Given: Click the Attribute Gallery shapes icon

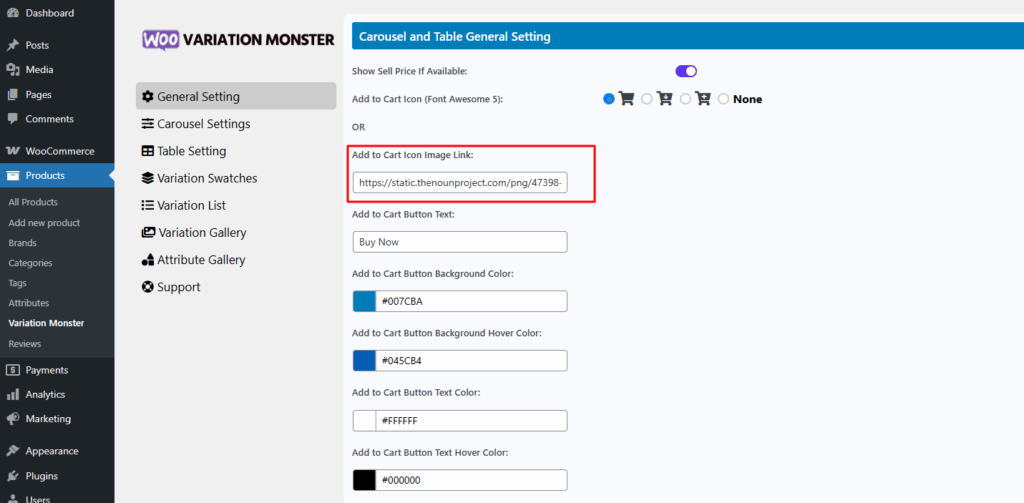Looking at the screenshot, I should point(148,260).
